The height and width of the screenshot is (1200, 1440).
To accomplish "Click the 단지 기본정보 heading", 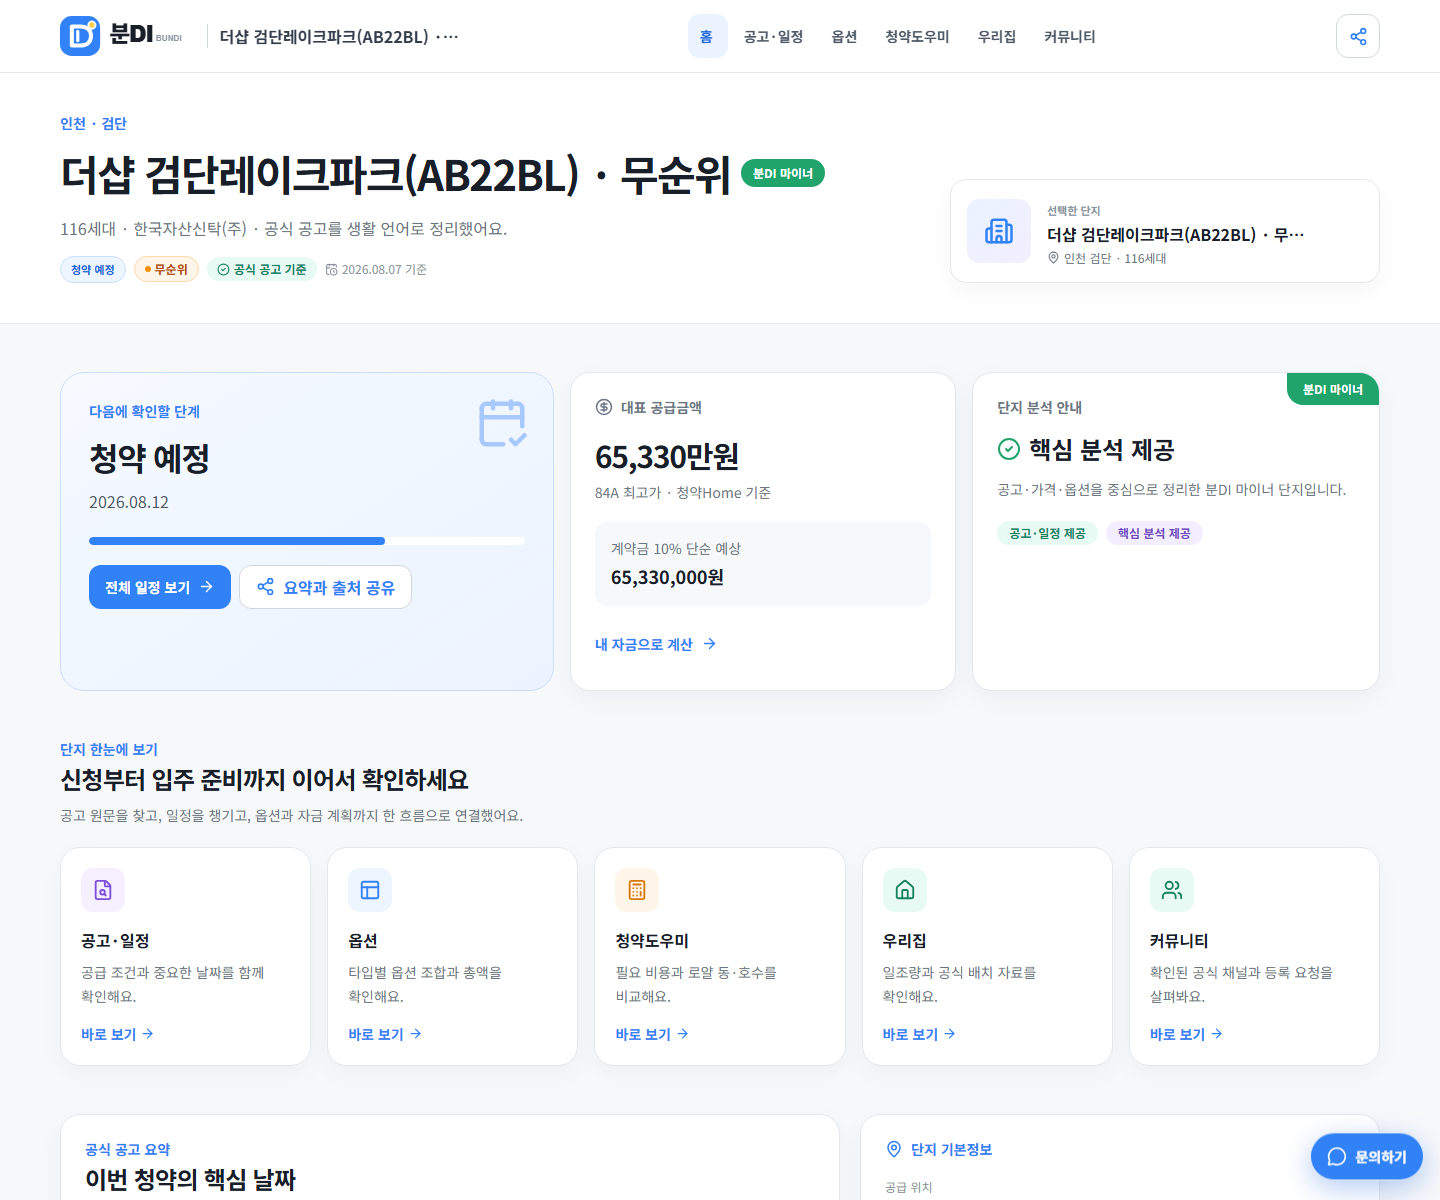I will 951,1150.
